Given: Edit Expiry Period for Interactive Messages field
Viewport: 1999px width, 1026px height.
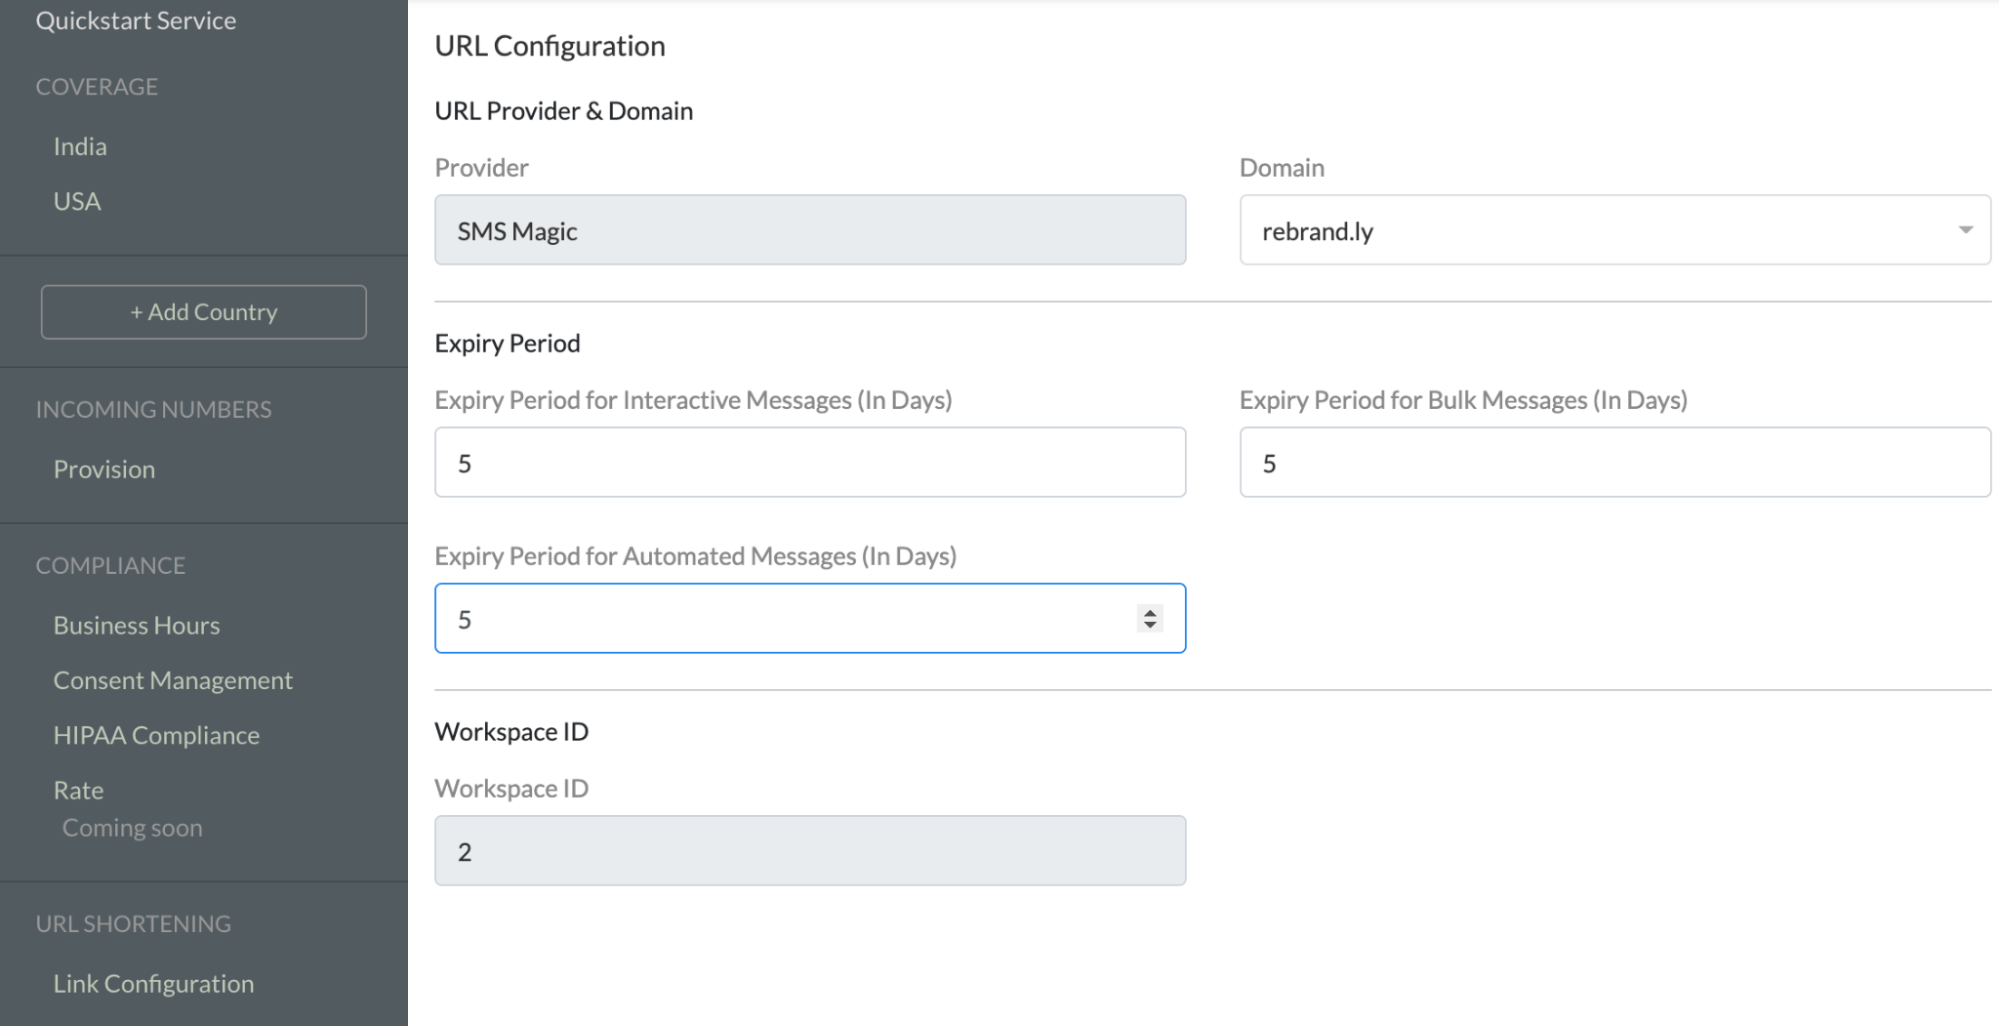Looking at the screenshot, I should pyautogui.click(x=810, y=461).
